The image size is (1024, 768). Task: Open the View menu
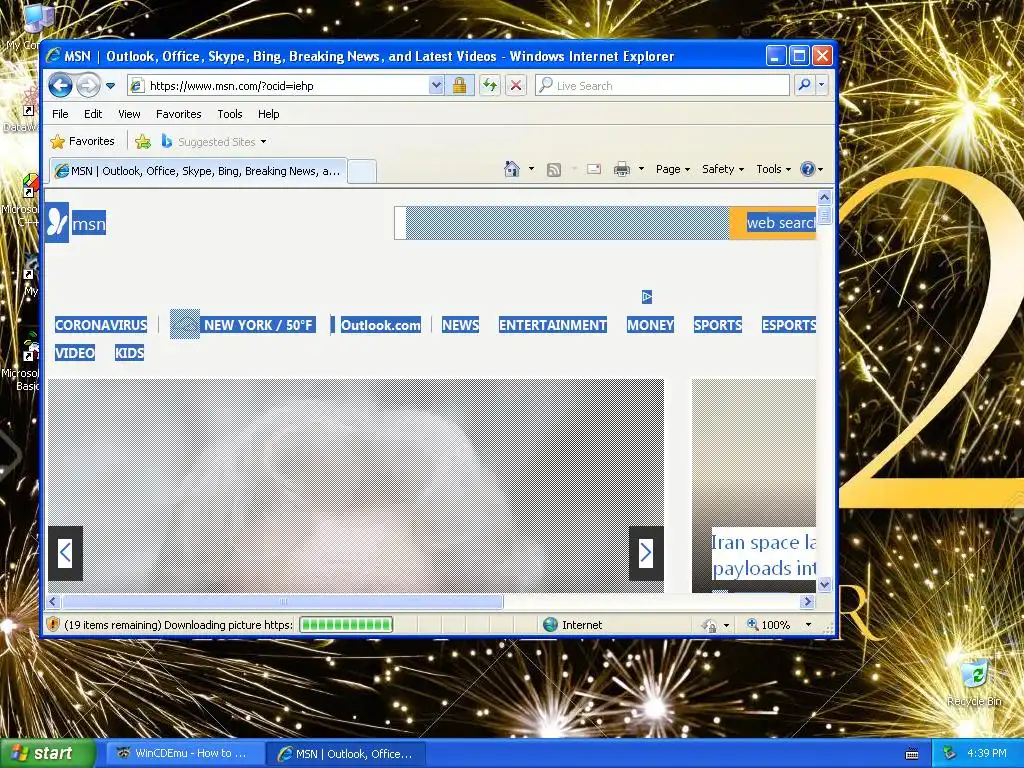point(129,114)
